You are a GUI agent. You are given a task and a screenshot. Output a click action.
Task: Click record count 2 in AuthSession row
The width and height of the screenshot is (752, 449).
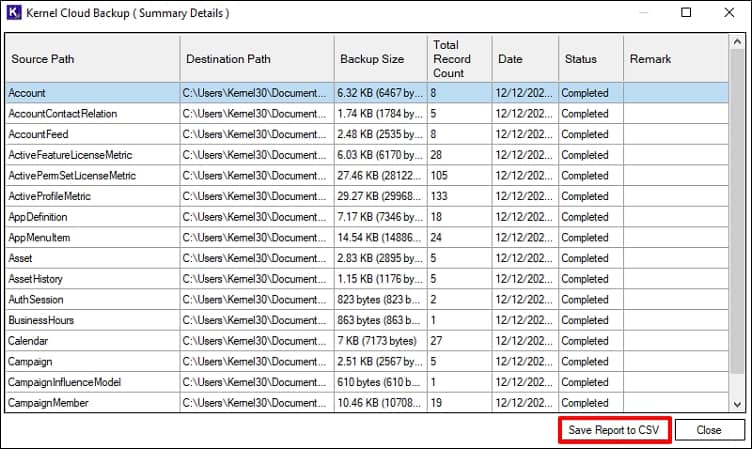459,299
